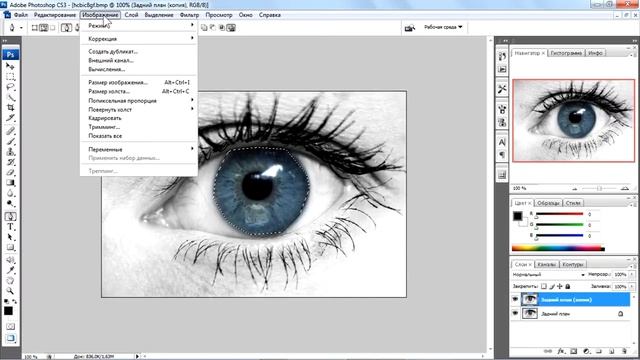The height and width of the screenshot is (360, 640).
Task: Toggle Quick Mask mode
Action: [x=10, y=327]
